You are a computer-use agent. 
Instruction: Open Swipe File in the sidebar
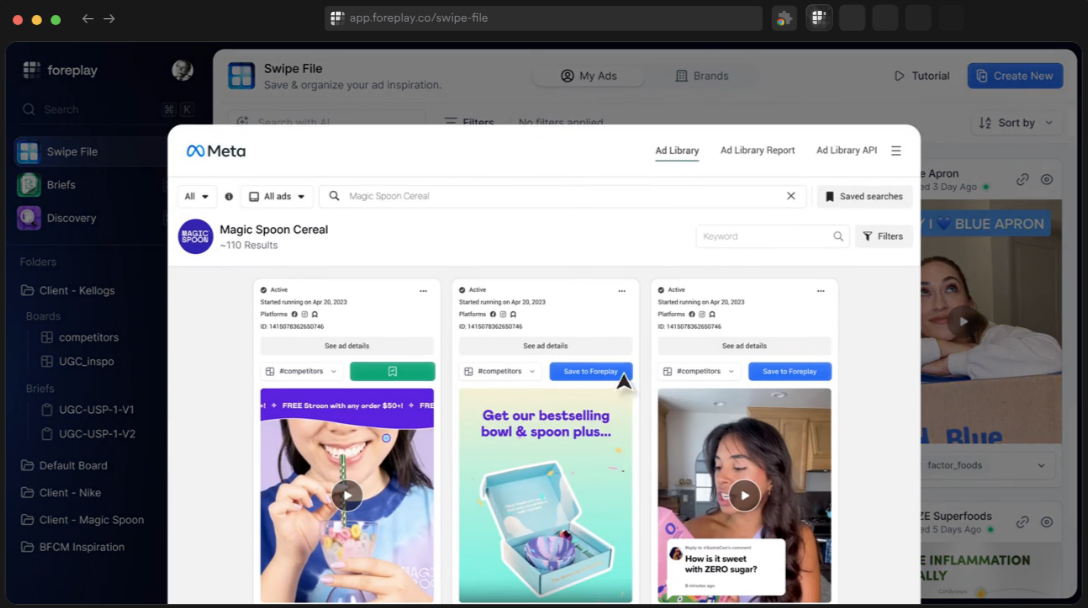pyautogui.click(x=90, y=151)
